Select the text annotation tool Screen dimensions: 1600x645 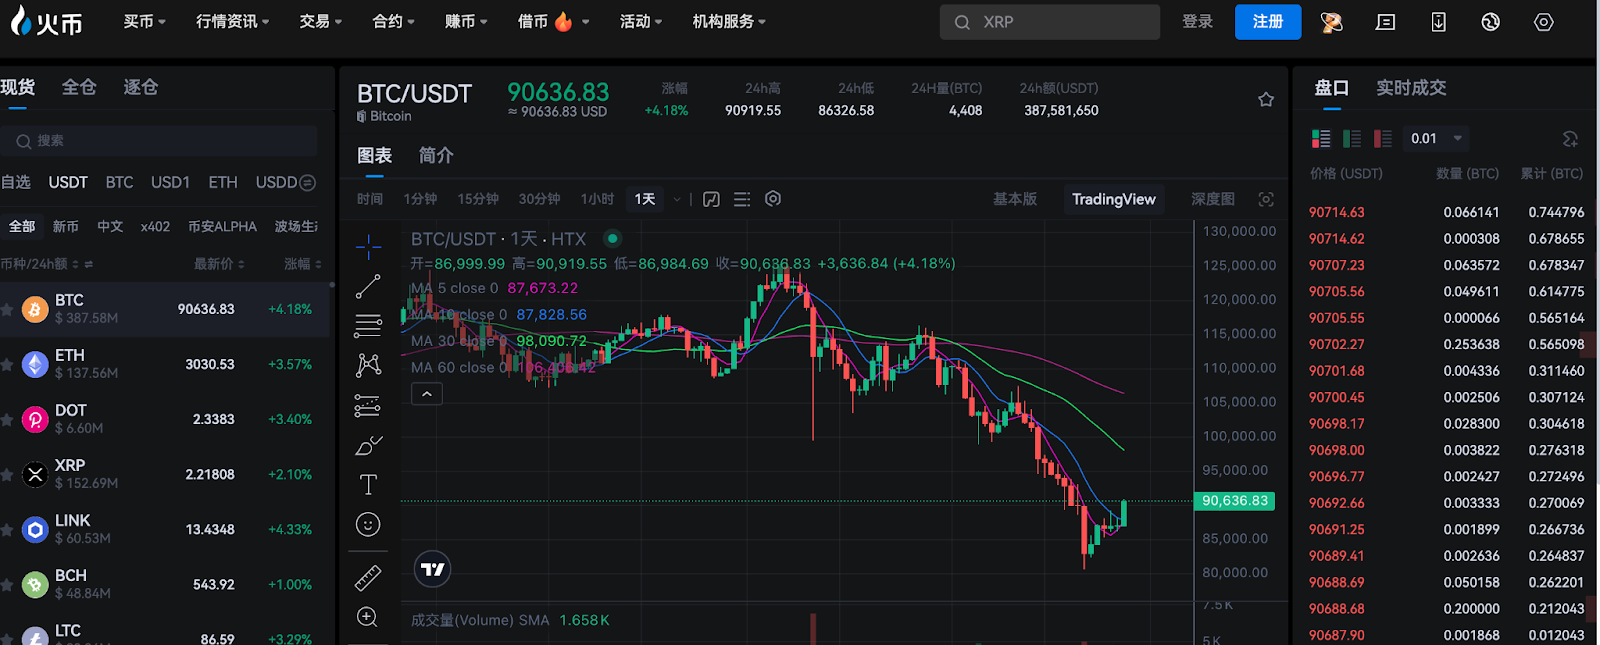(368, 485)
